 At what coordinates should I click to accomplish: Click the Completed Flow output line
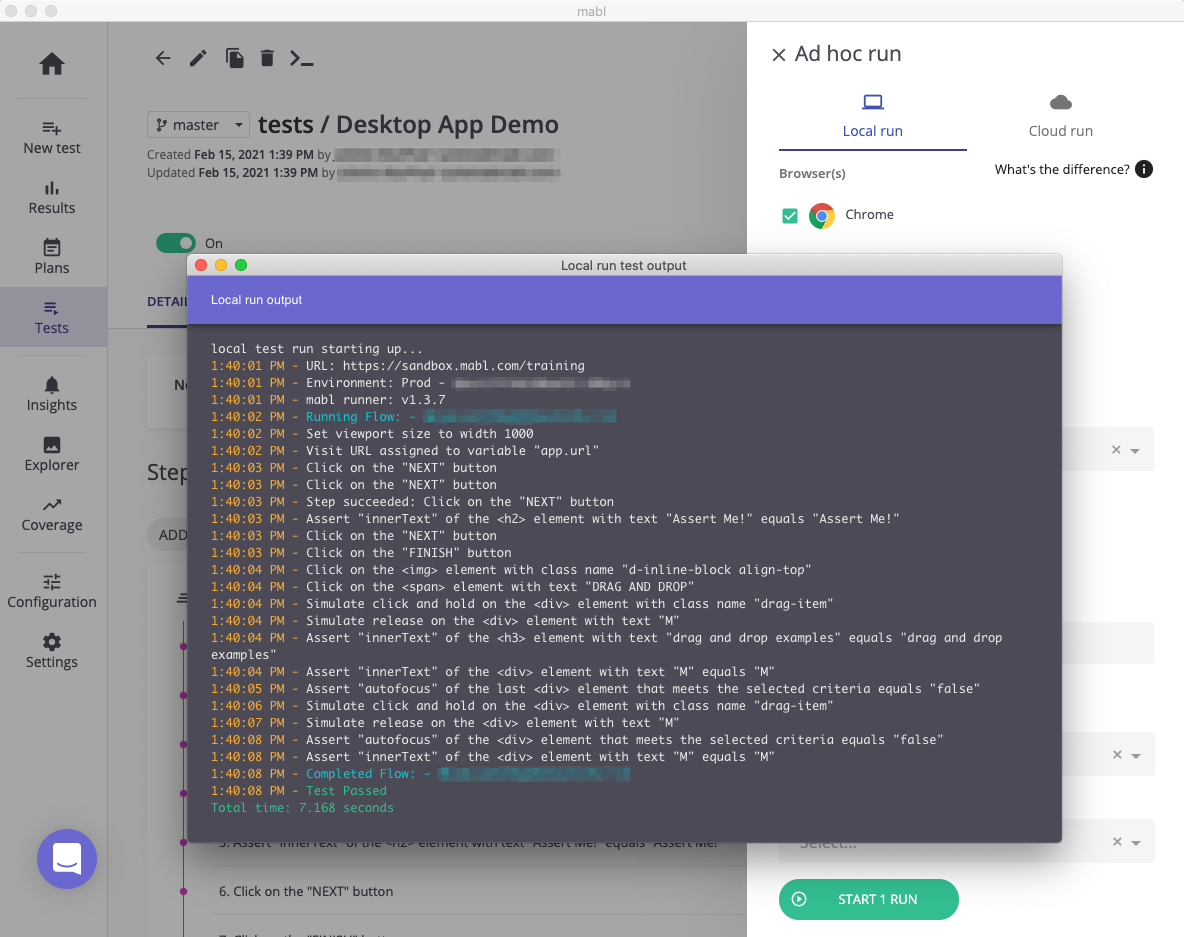click(420, 774)
